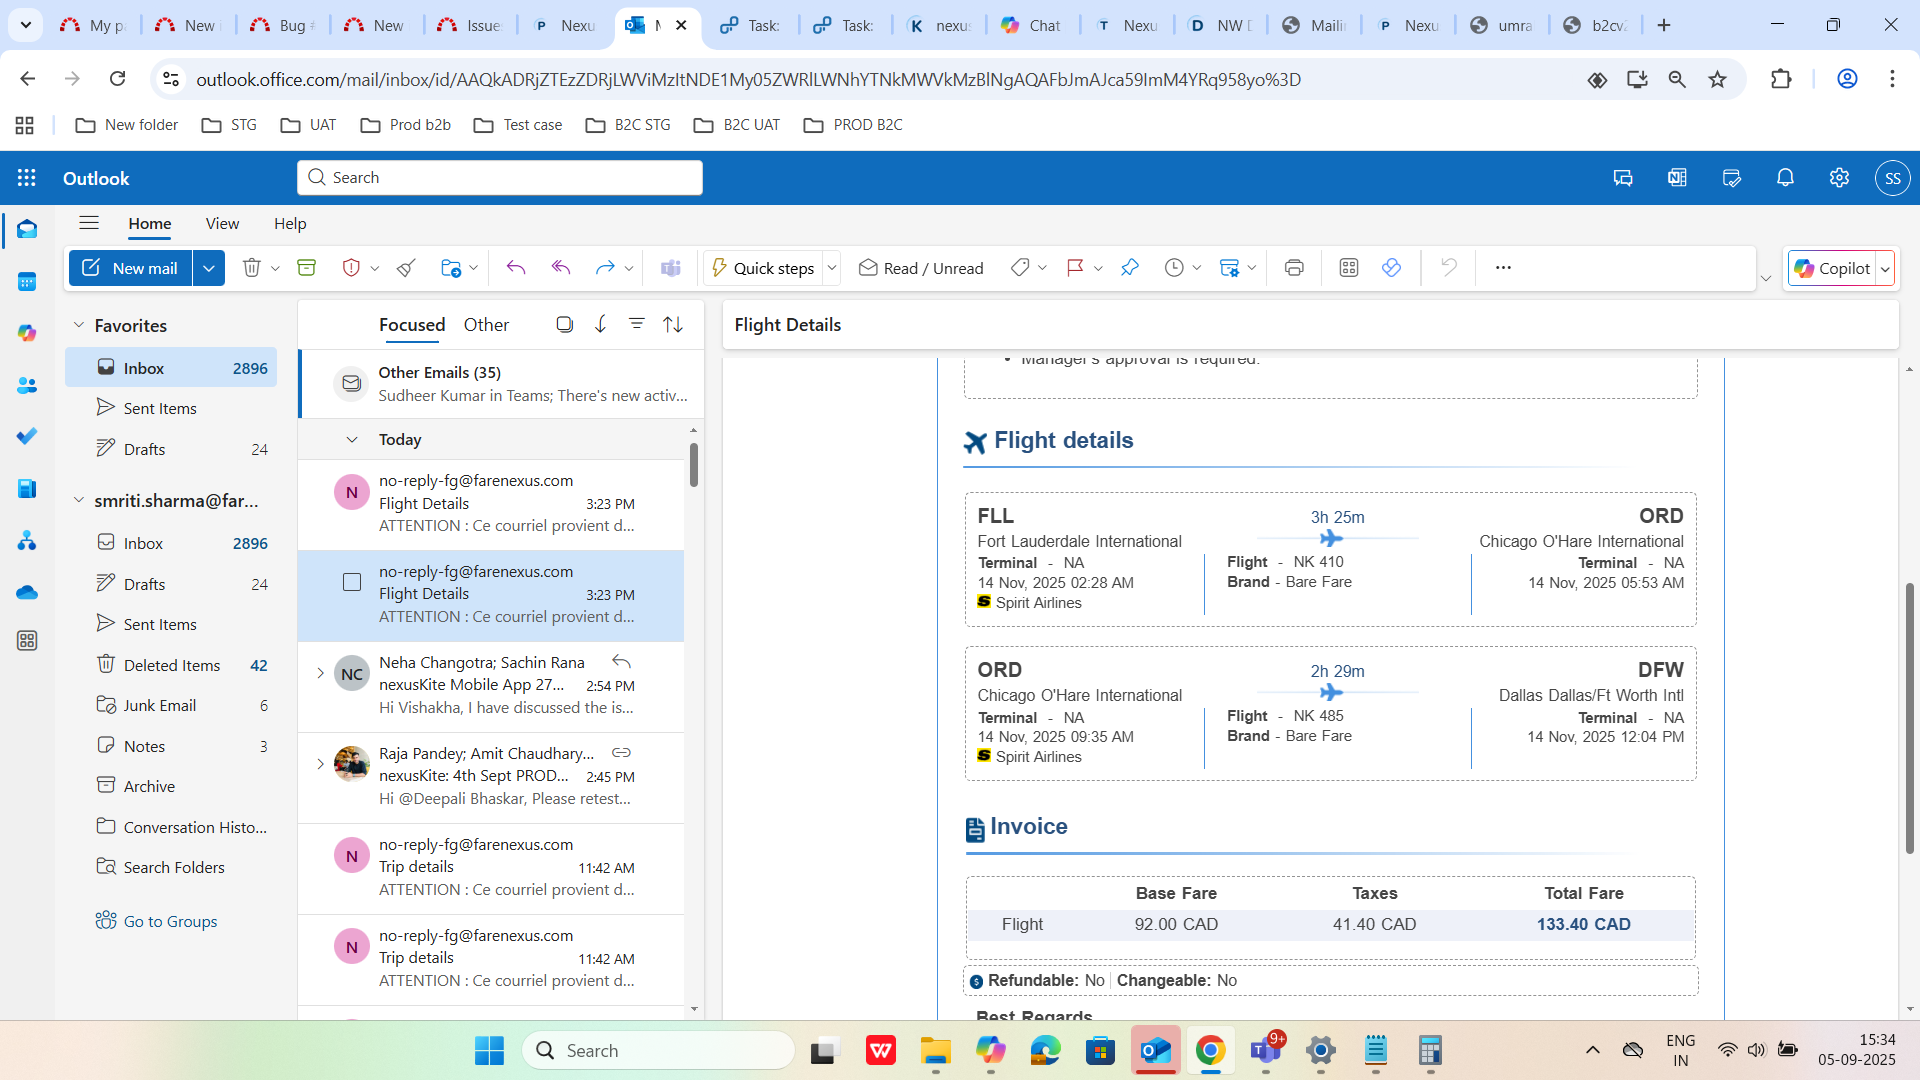
Task: Open the Deleted Items folder
Action: pos(171,665)
